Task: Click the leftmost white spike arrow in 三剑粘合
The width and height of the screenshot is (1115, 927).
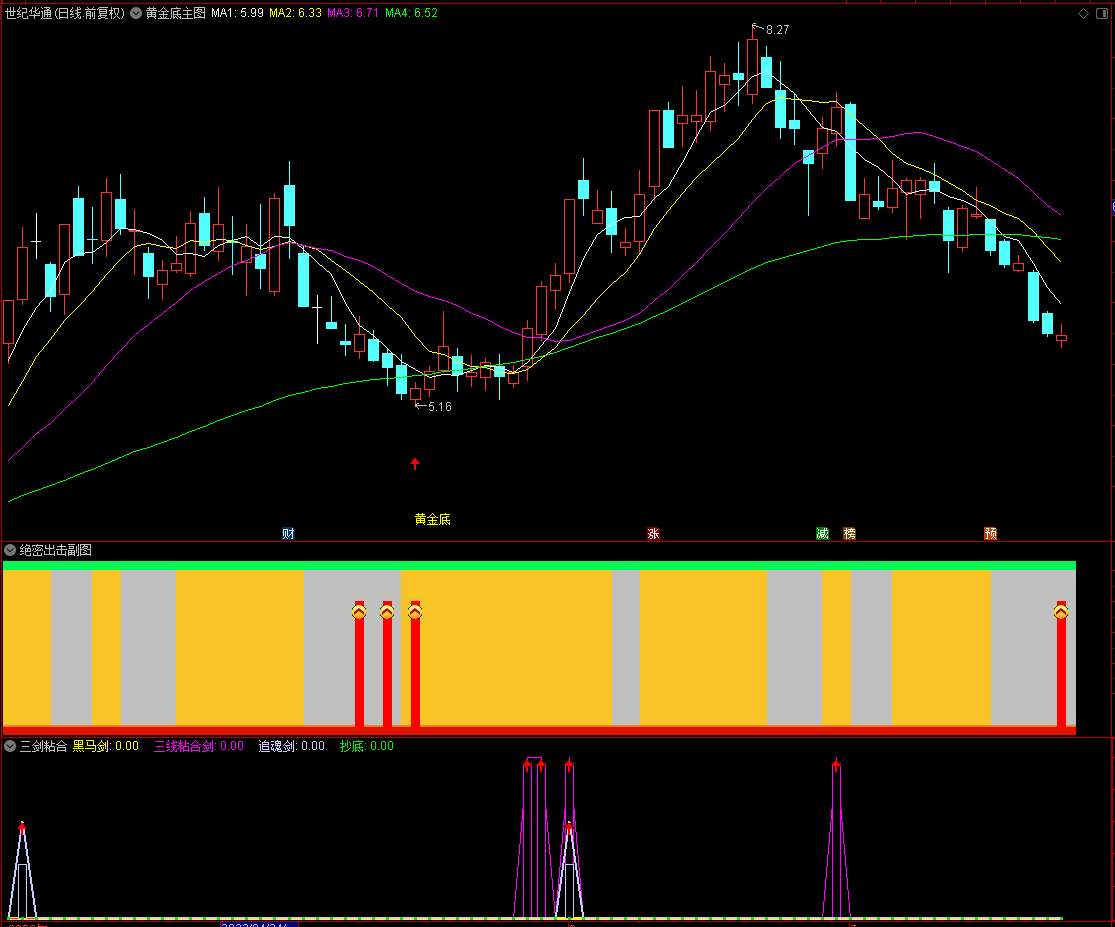Action: coord(22,826)
